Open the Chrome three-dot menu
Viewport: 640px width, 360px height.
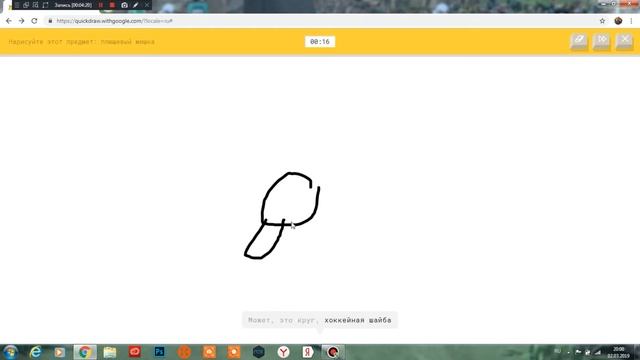click(631, 21)
